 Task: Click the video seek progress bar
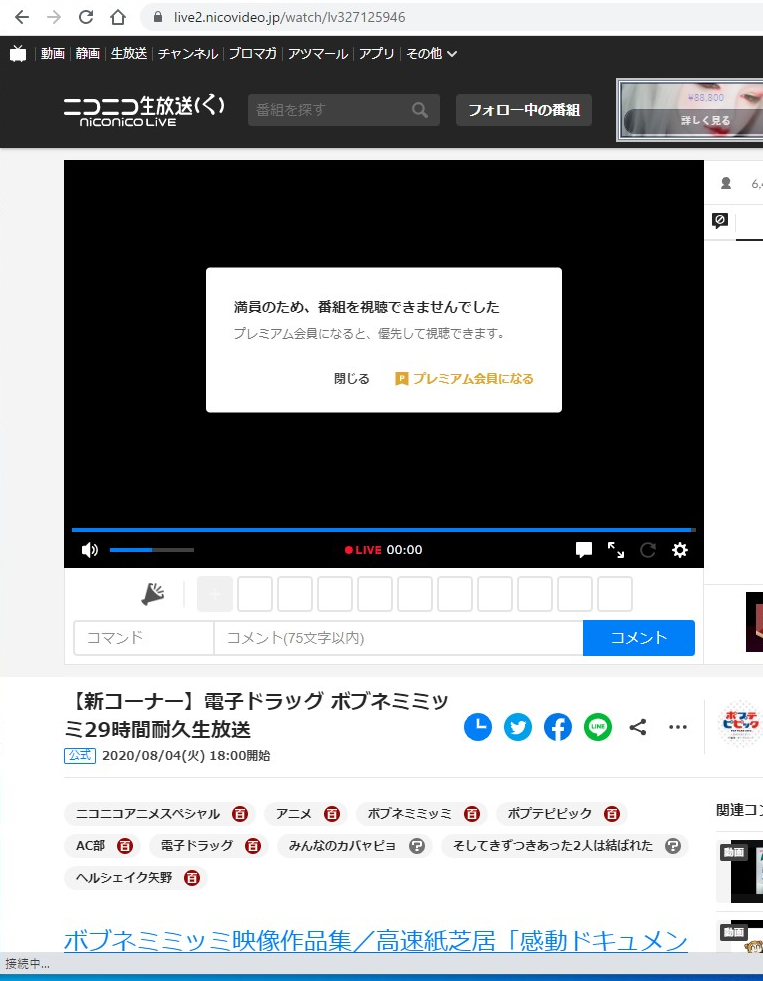(383, 530)
